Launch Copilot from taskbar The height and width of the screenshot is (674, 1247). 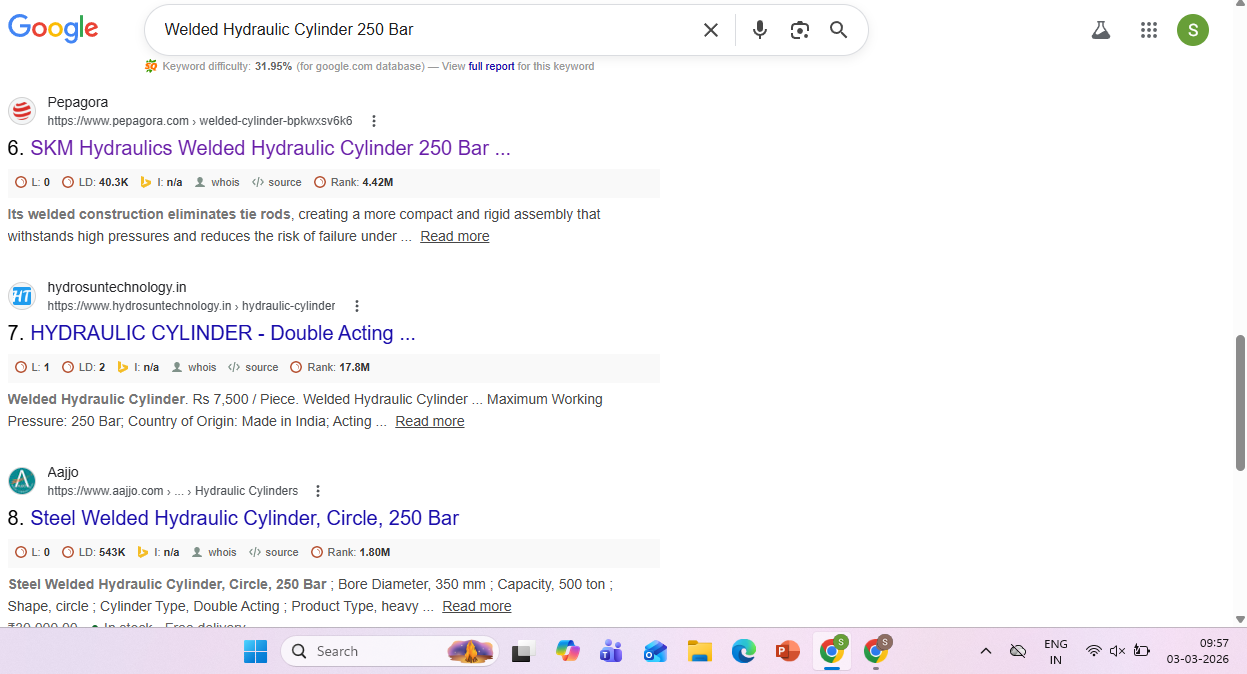(x=567, y=651)
